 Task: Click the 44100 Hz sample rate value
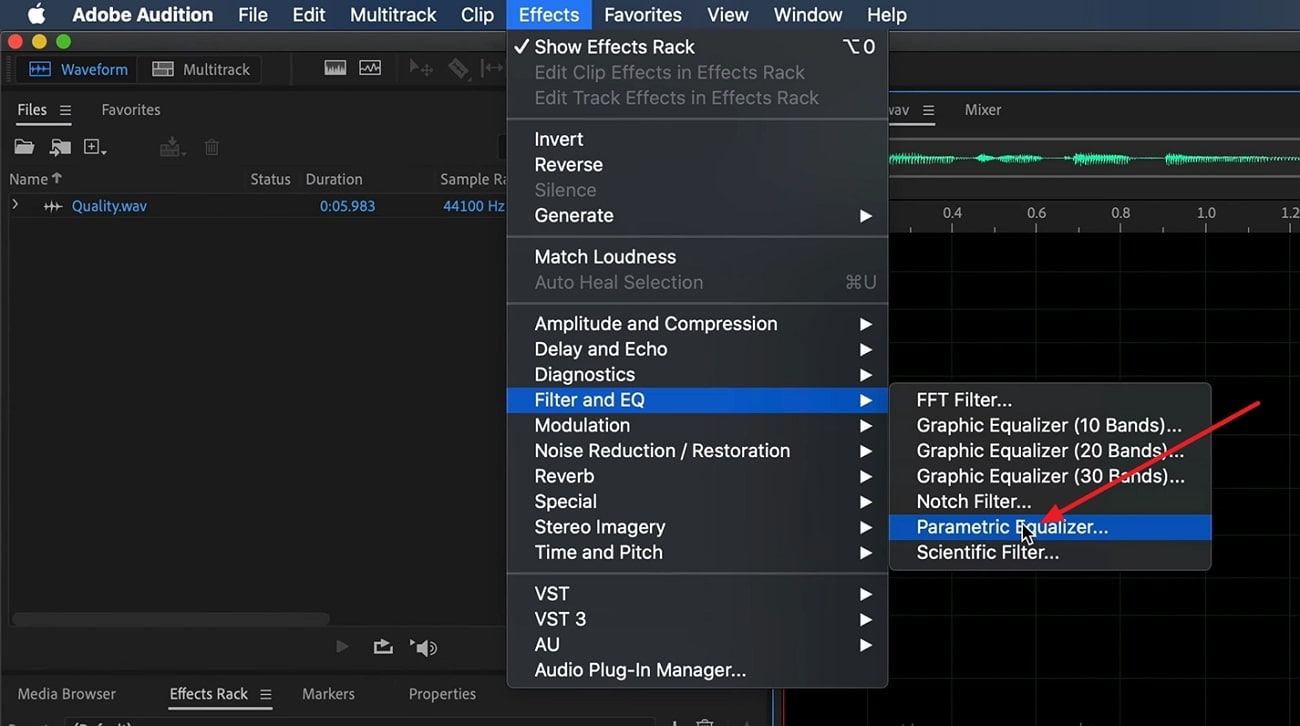tap(474, 206)
